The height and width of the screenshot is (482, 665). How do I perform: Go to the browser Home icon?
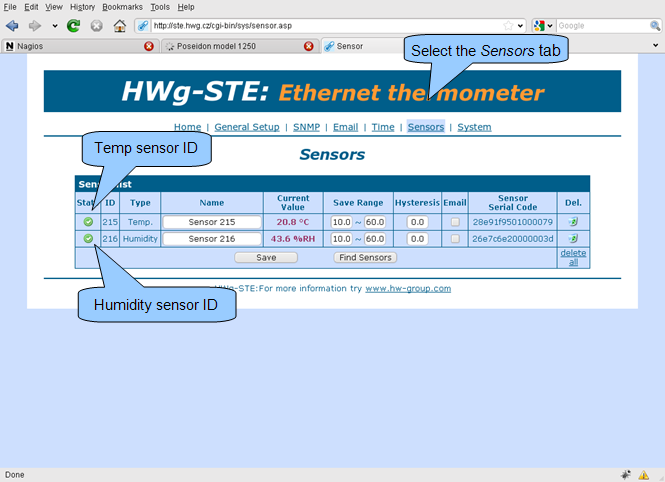[120, 26]
